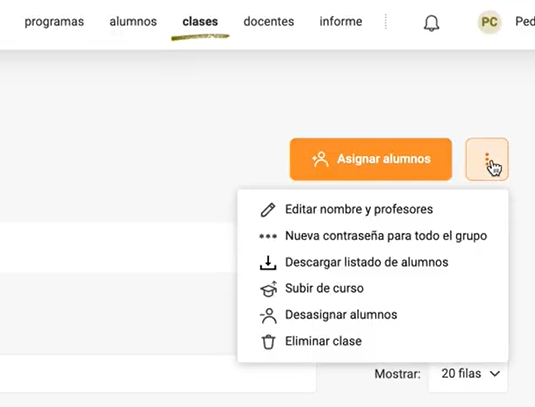Open the informe tab

click(341, 21)
